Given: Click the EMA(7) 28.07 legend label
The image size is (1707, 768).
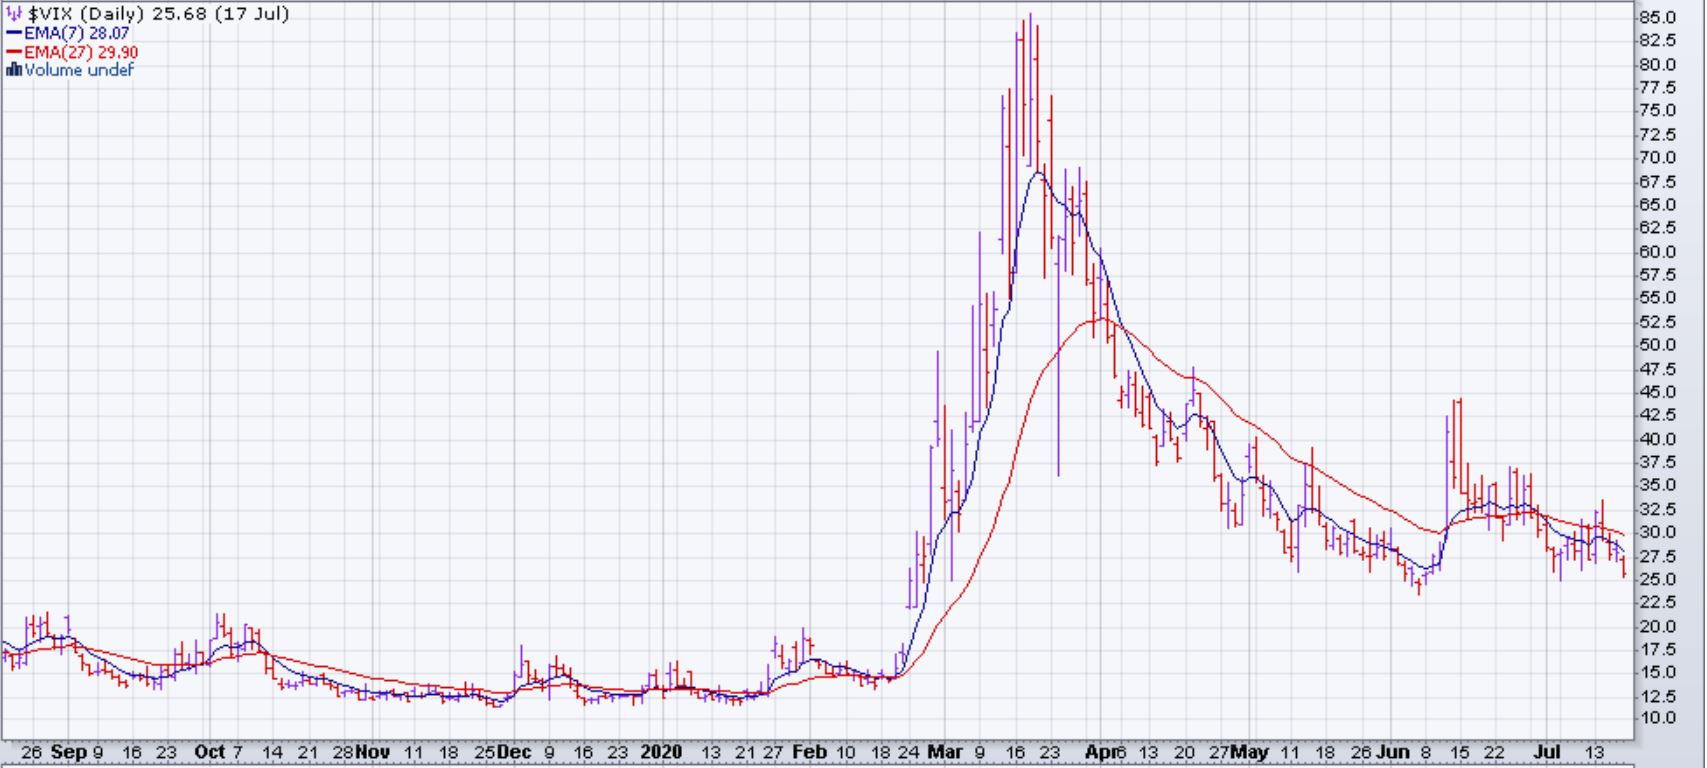Looking at the screenshot, I should pyautogui.click(x=76, y=33).
